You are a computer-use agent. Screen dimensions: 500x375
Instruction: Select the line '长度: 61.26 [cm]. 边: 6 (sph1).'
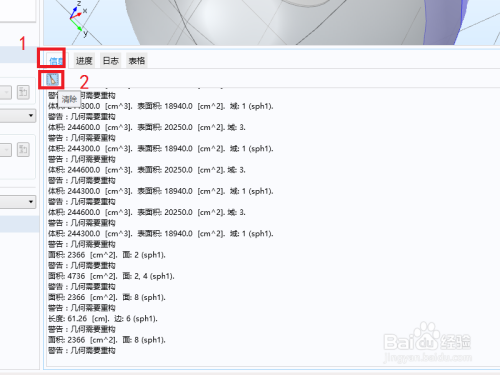pos(103,319)
